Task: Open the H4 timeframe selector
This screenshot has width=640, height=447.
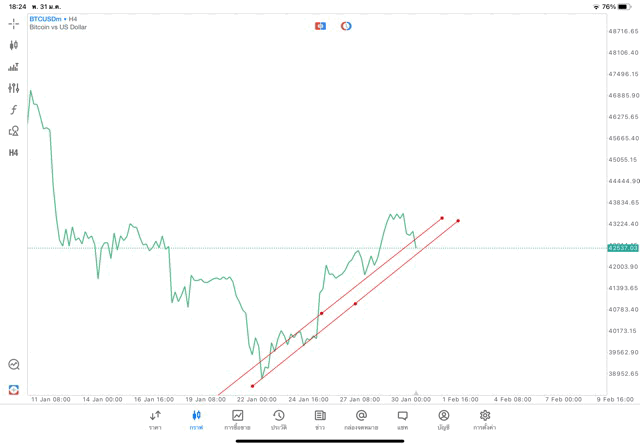Action: point(13,153)
